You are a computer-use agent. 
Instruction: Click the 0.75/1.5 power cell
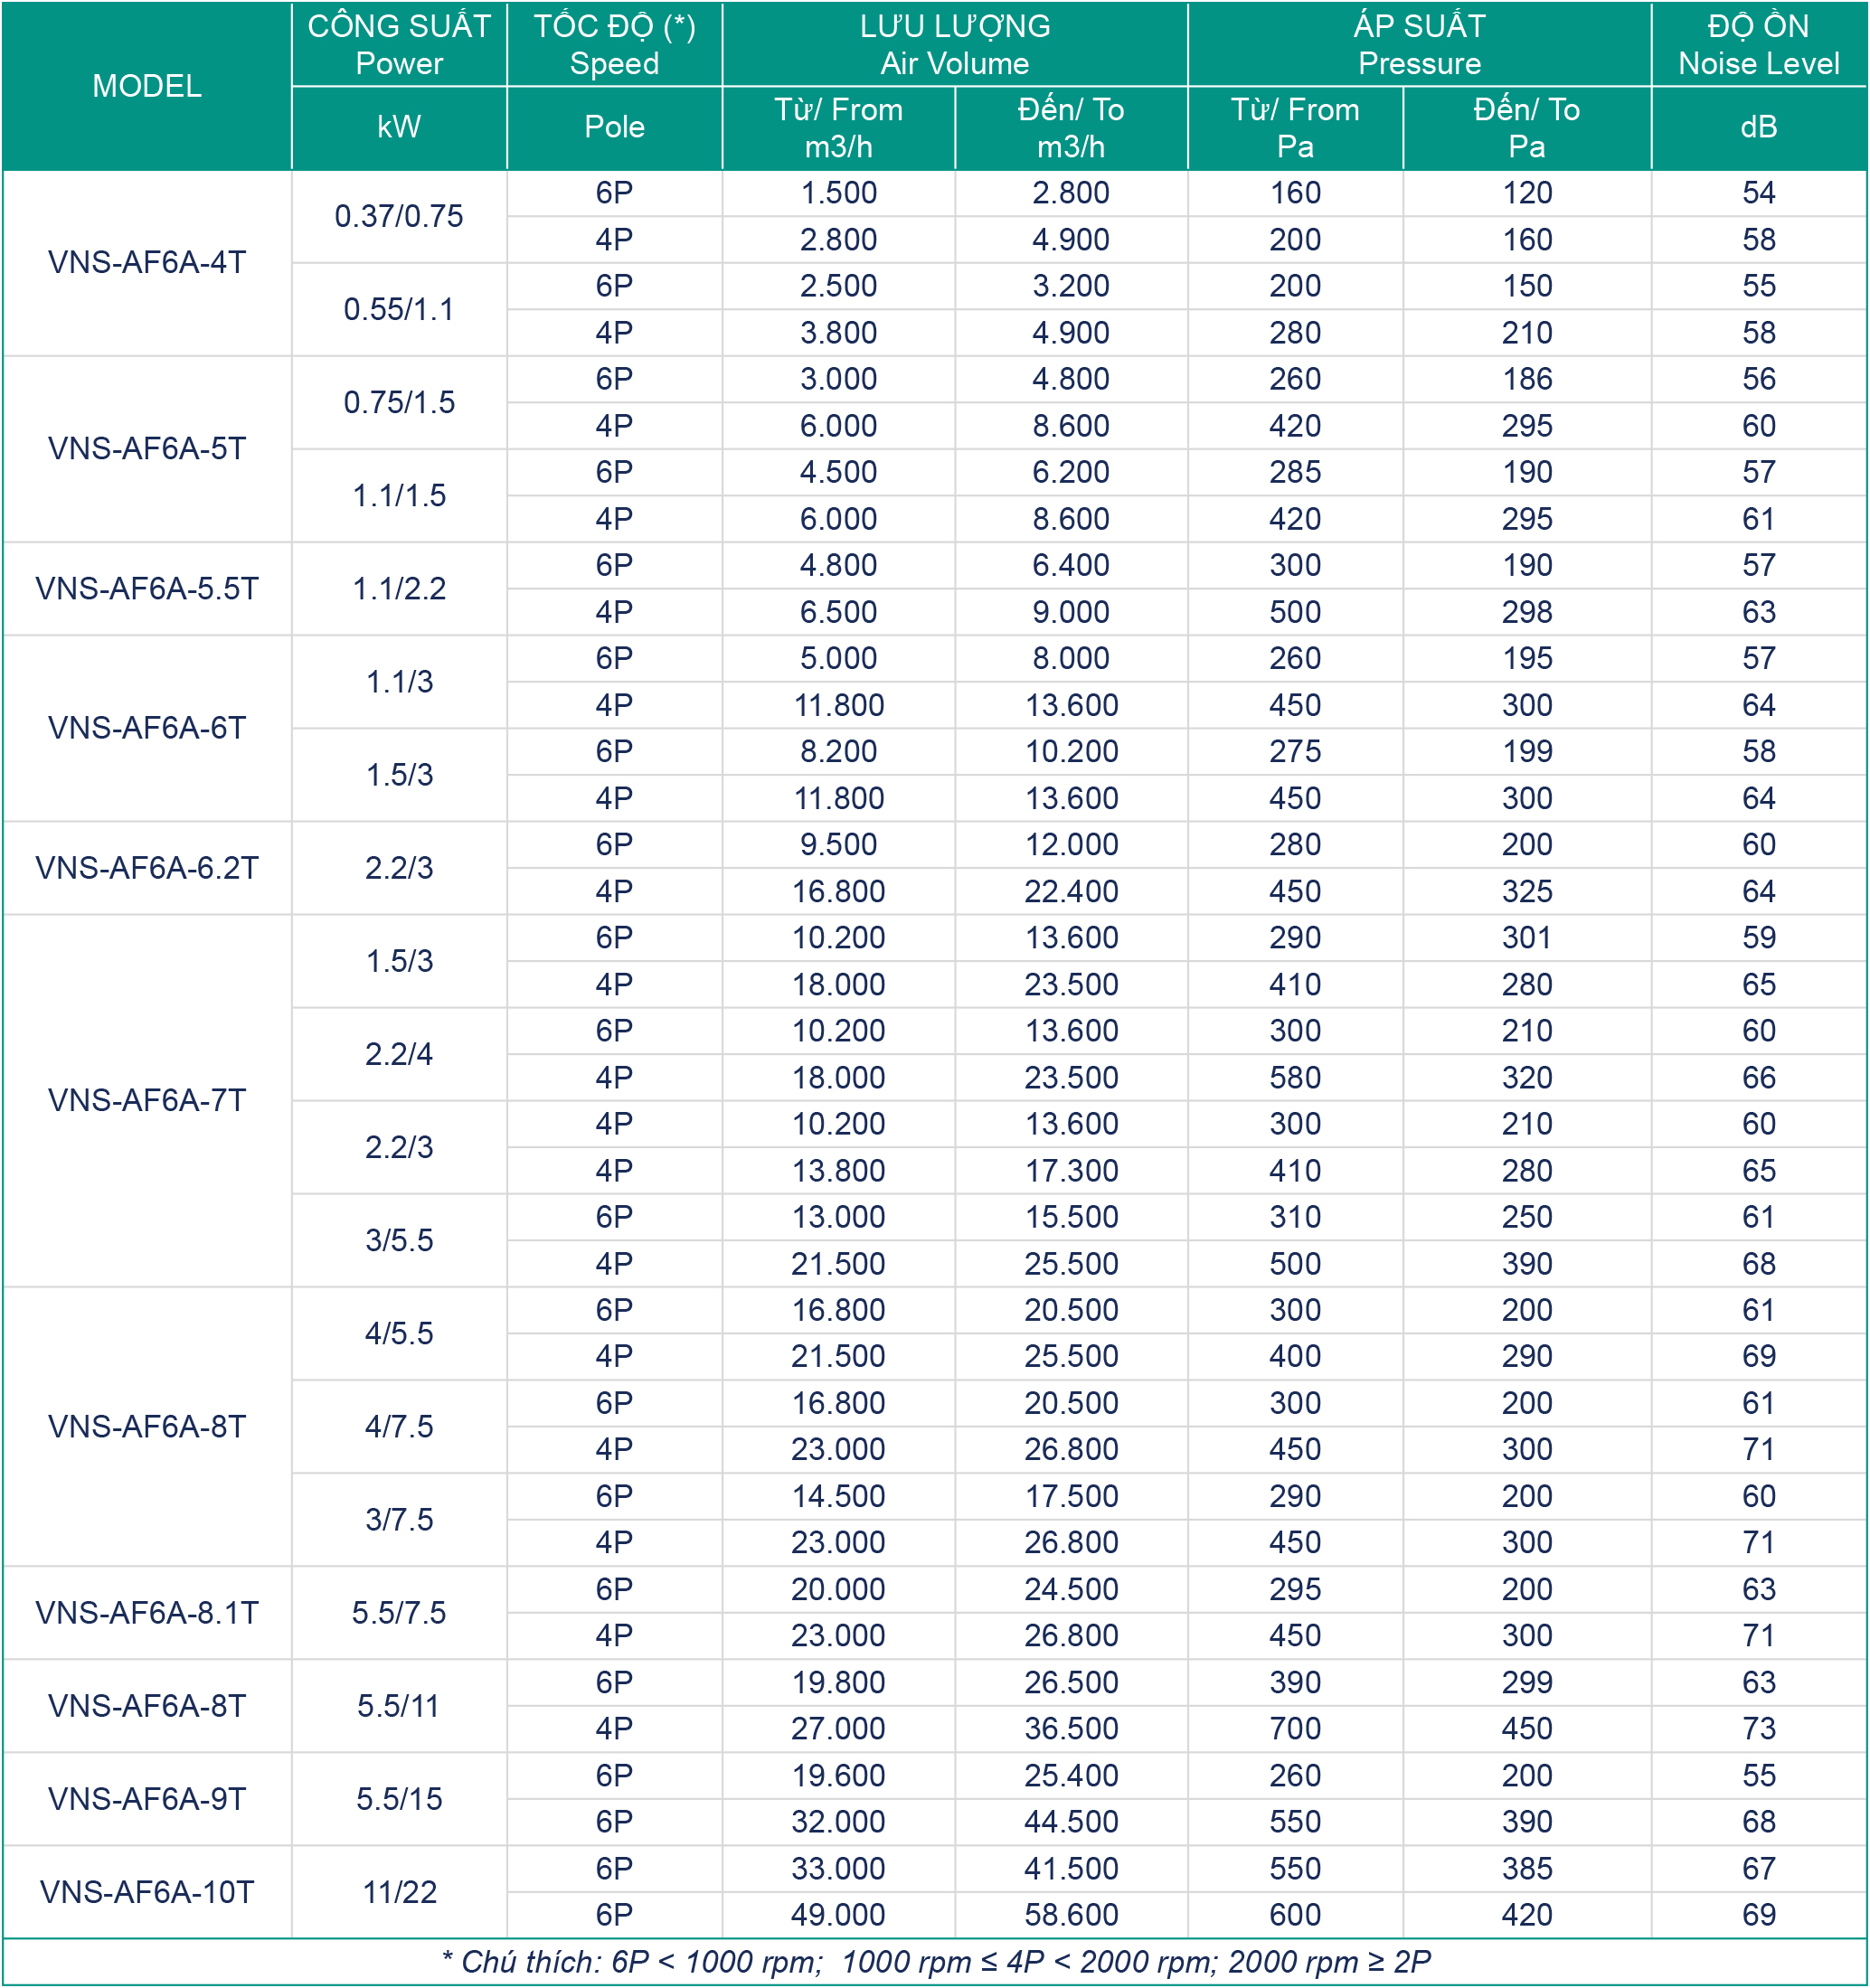pos(399,402)
